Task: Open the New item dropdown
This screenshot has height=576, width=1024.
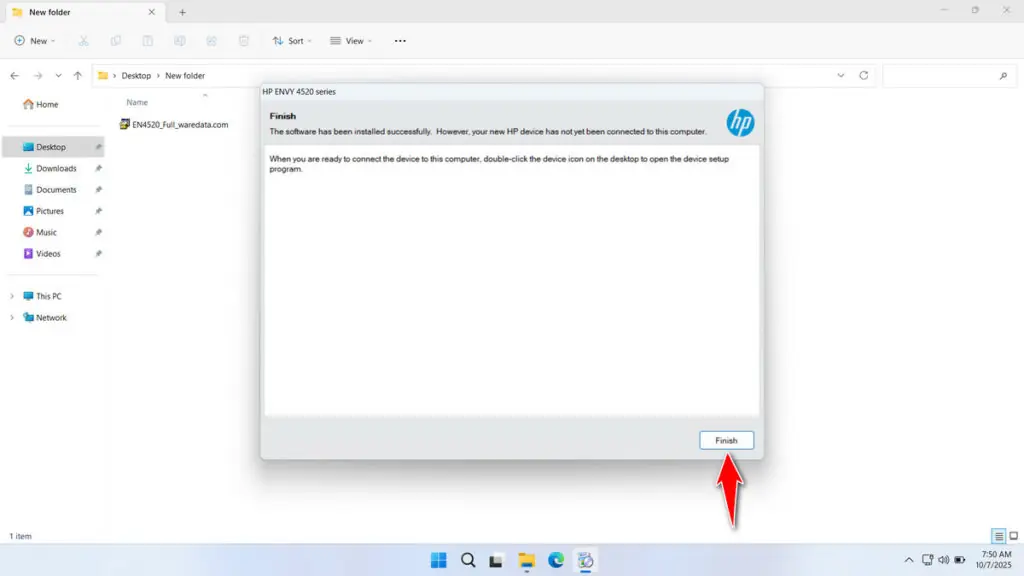Action: point(35,41)
